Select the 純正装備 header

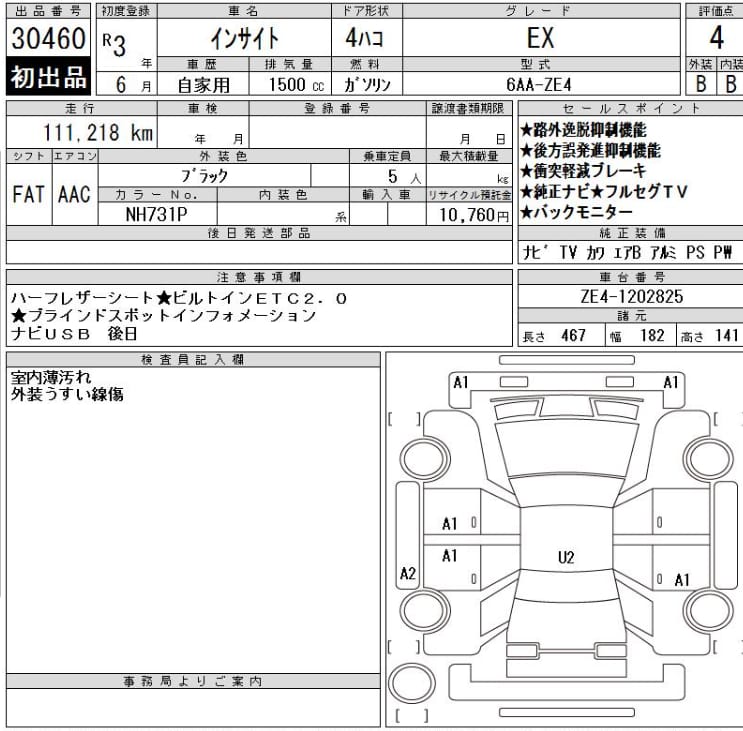[x=632, y=233]
